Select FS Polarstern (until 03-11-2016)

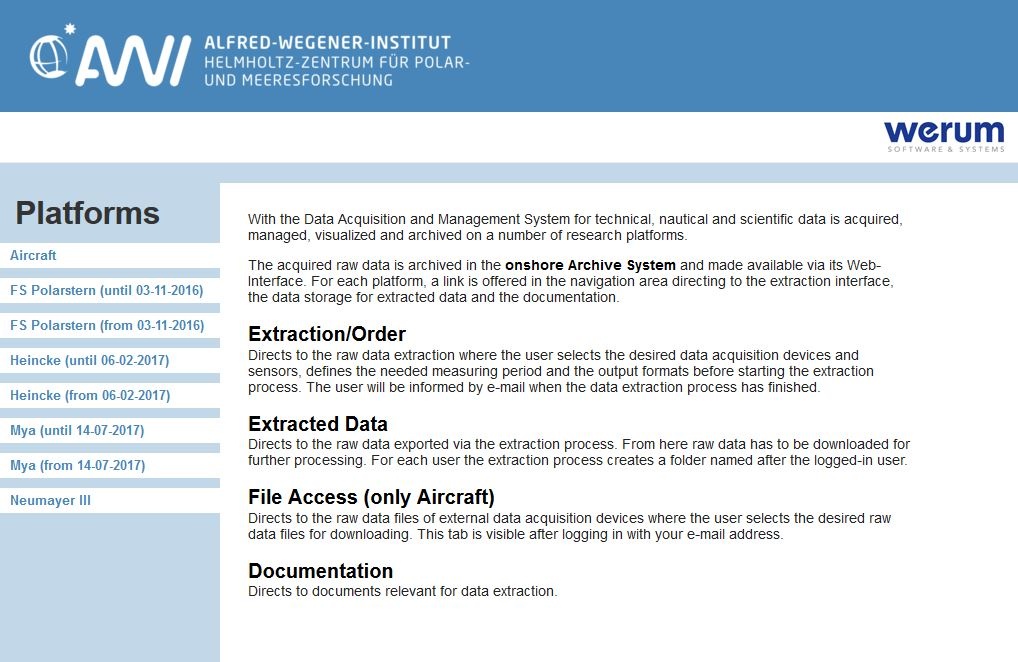[x=106, y=290]
